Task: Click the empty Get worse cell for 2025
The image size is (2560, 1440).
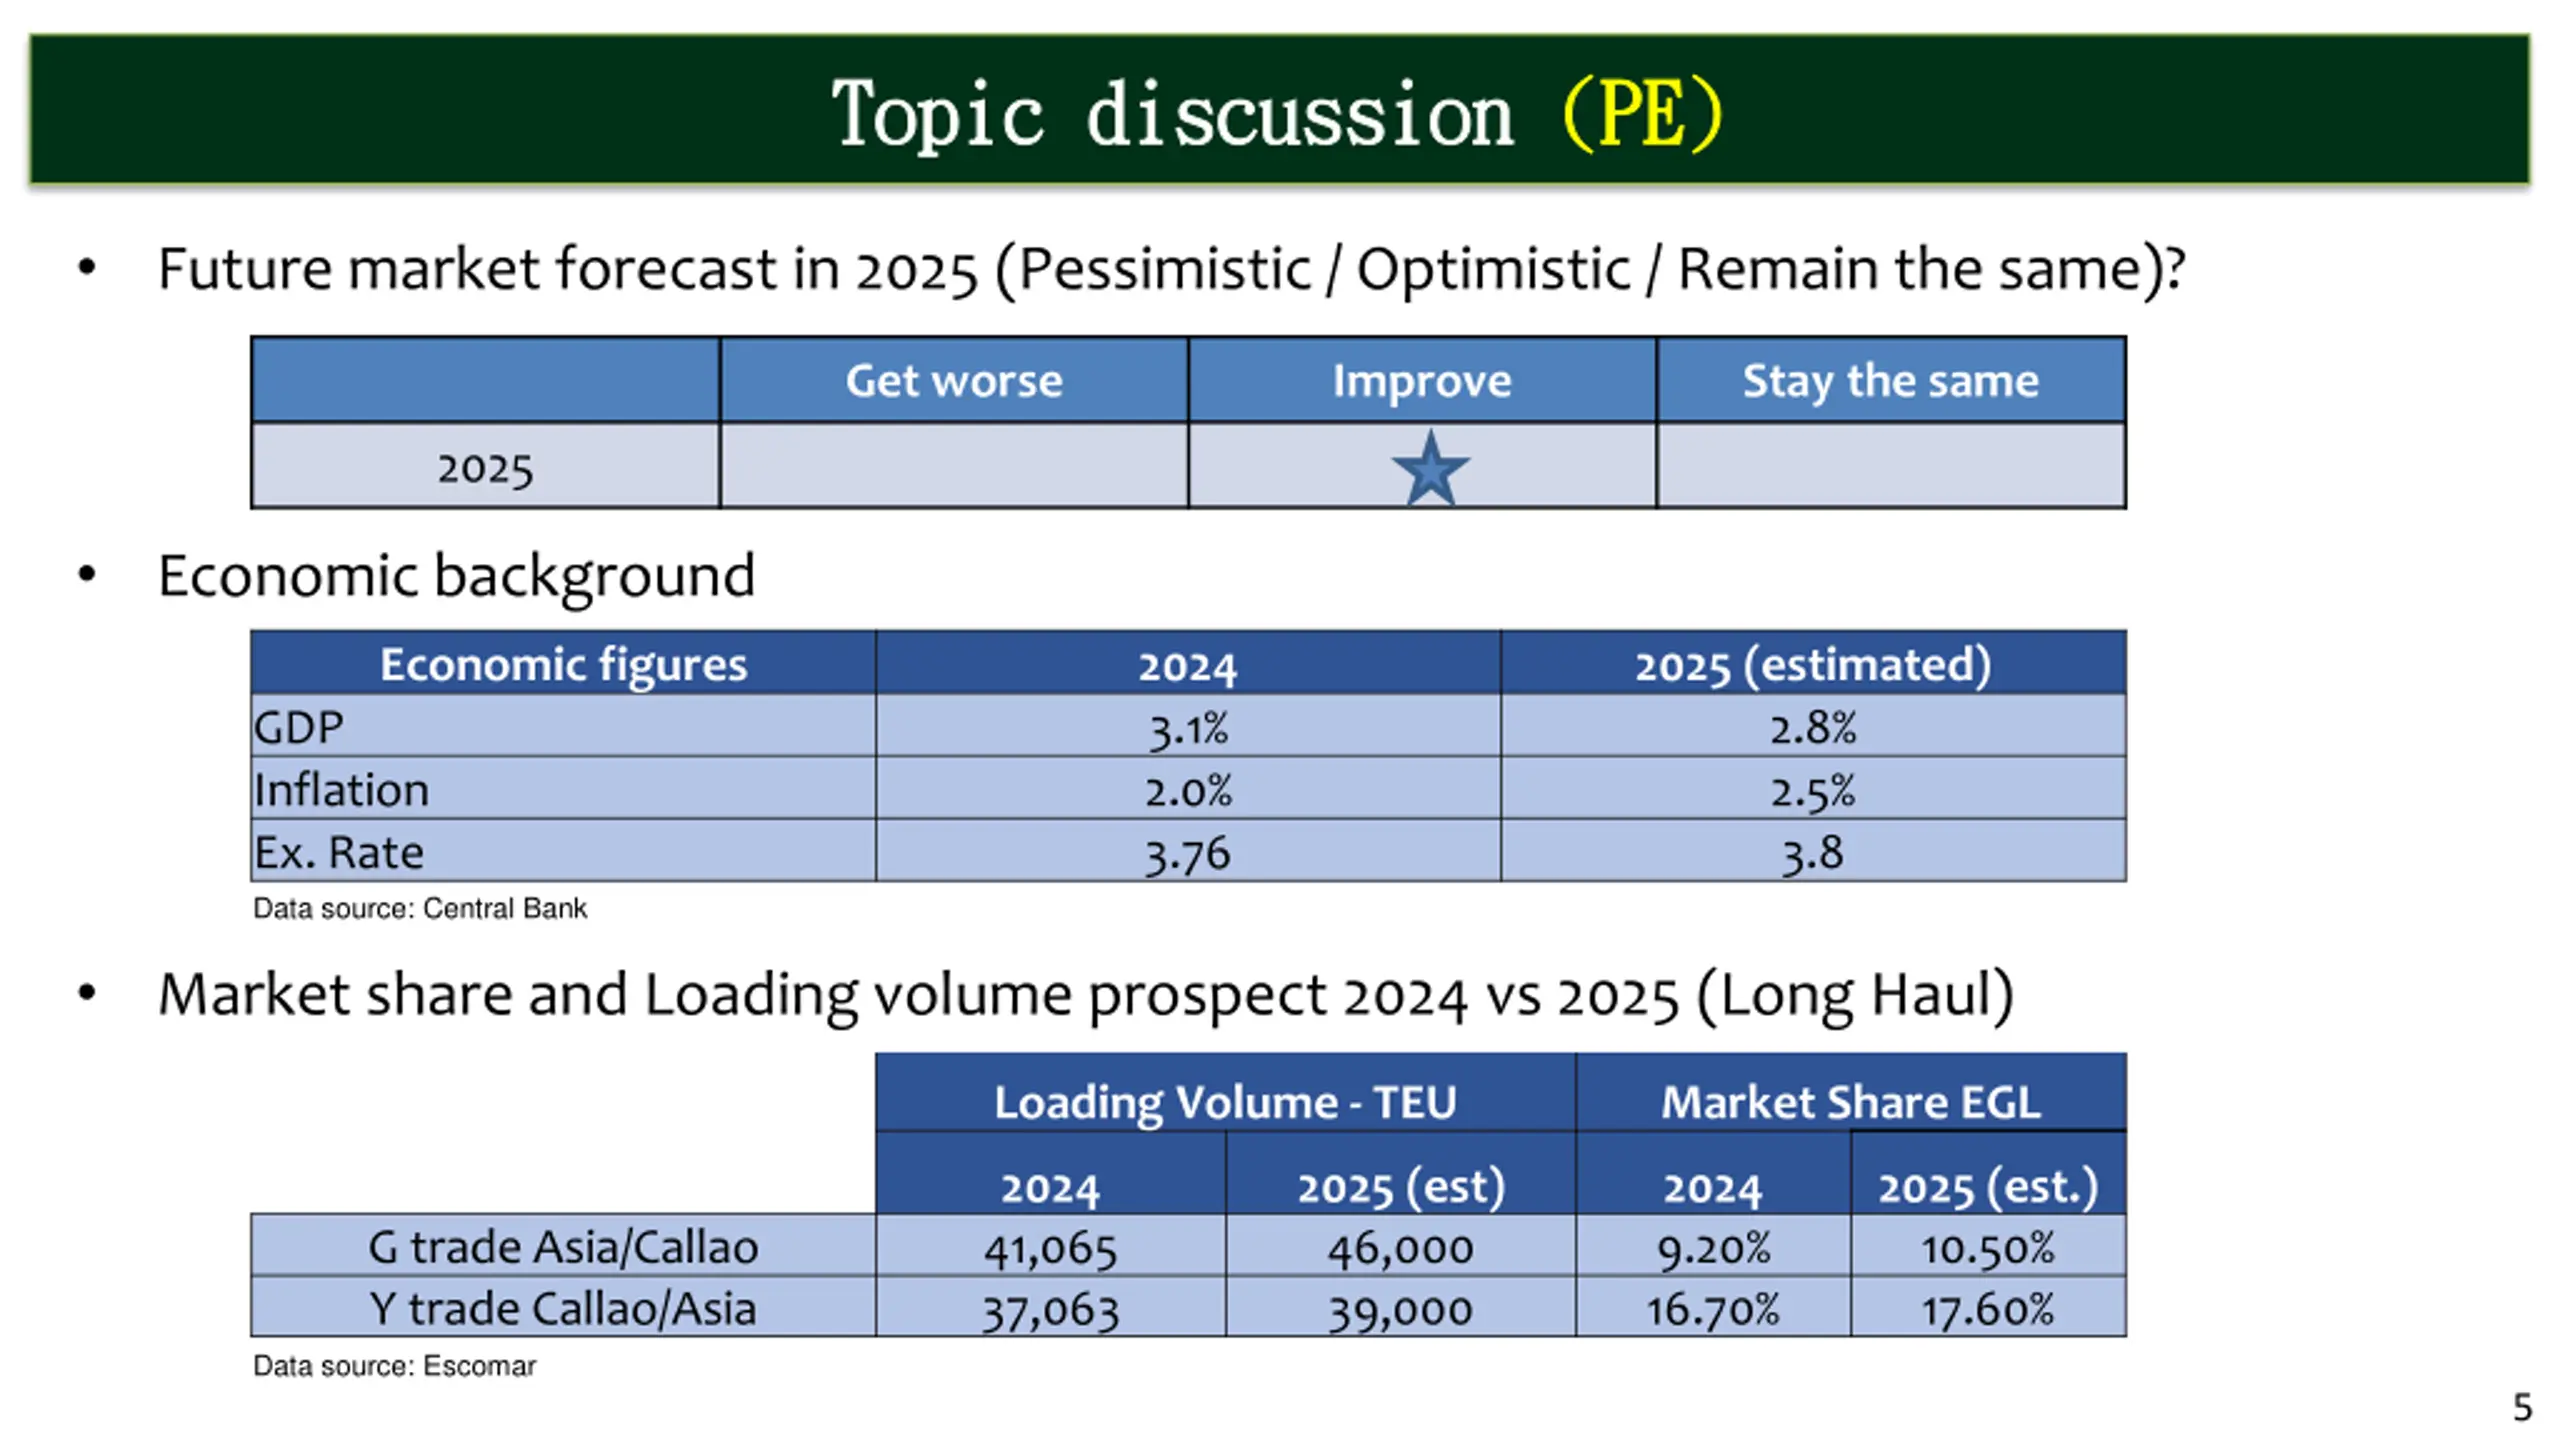Action: point(954,467)
